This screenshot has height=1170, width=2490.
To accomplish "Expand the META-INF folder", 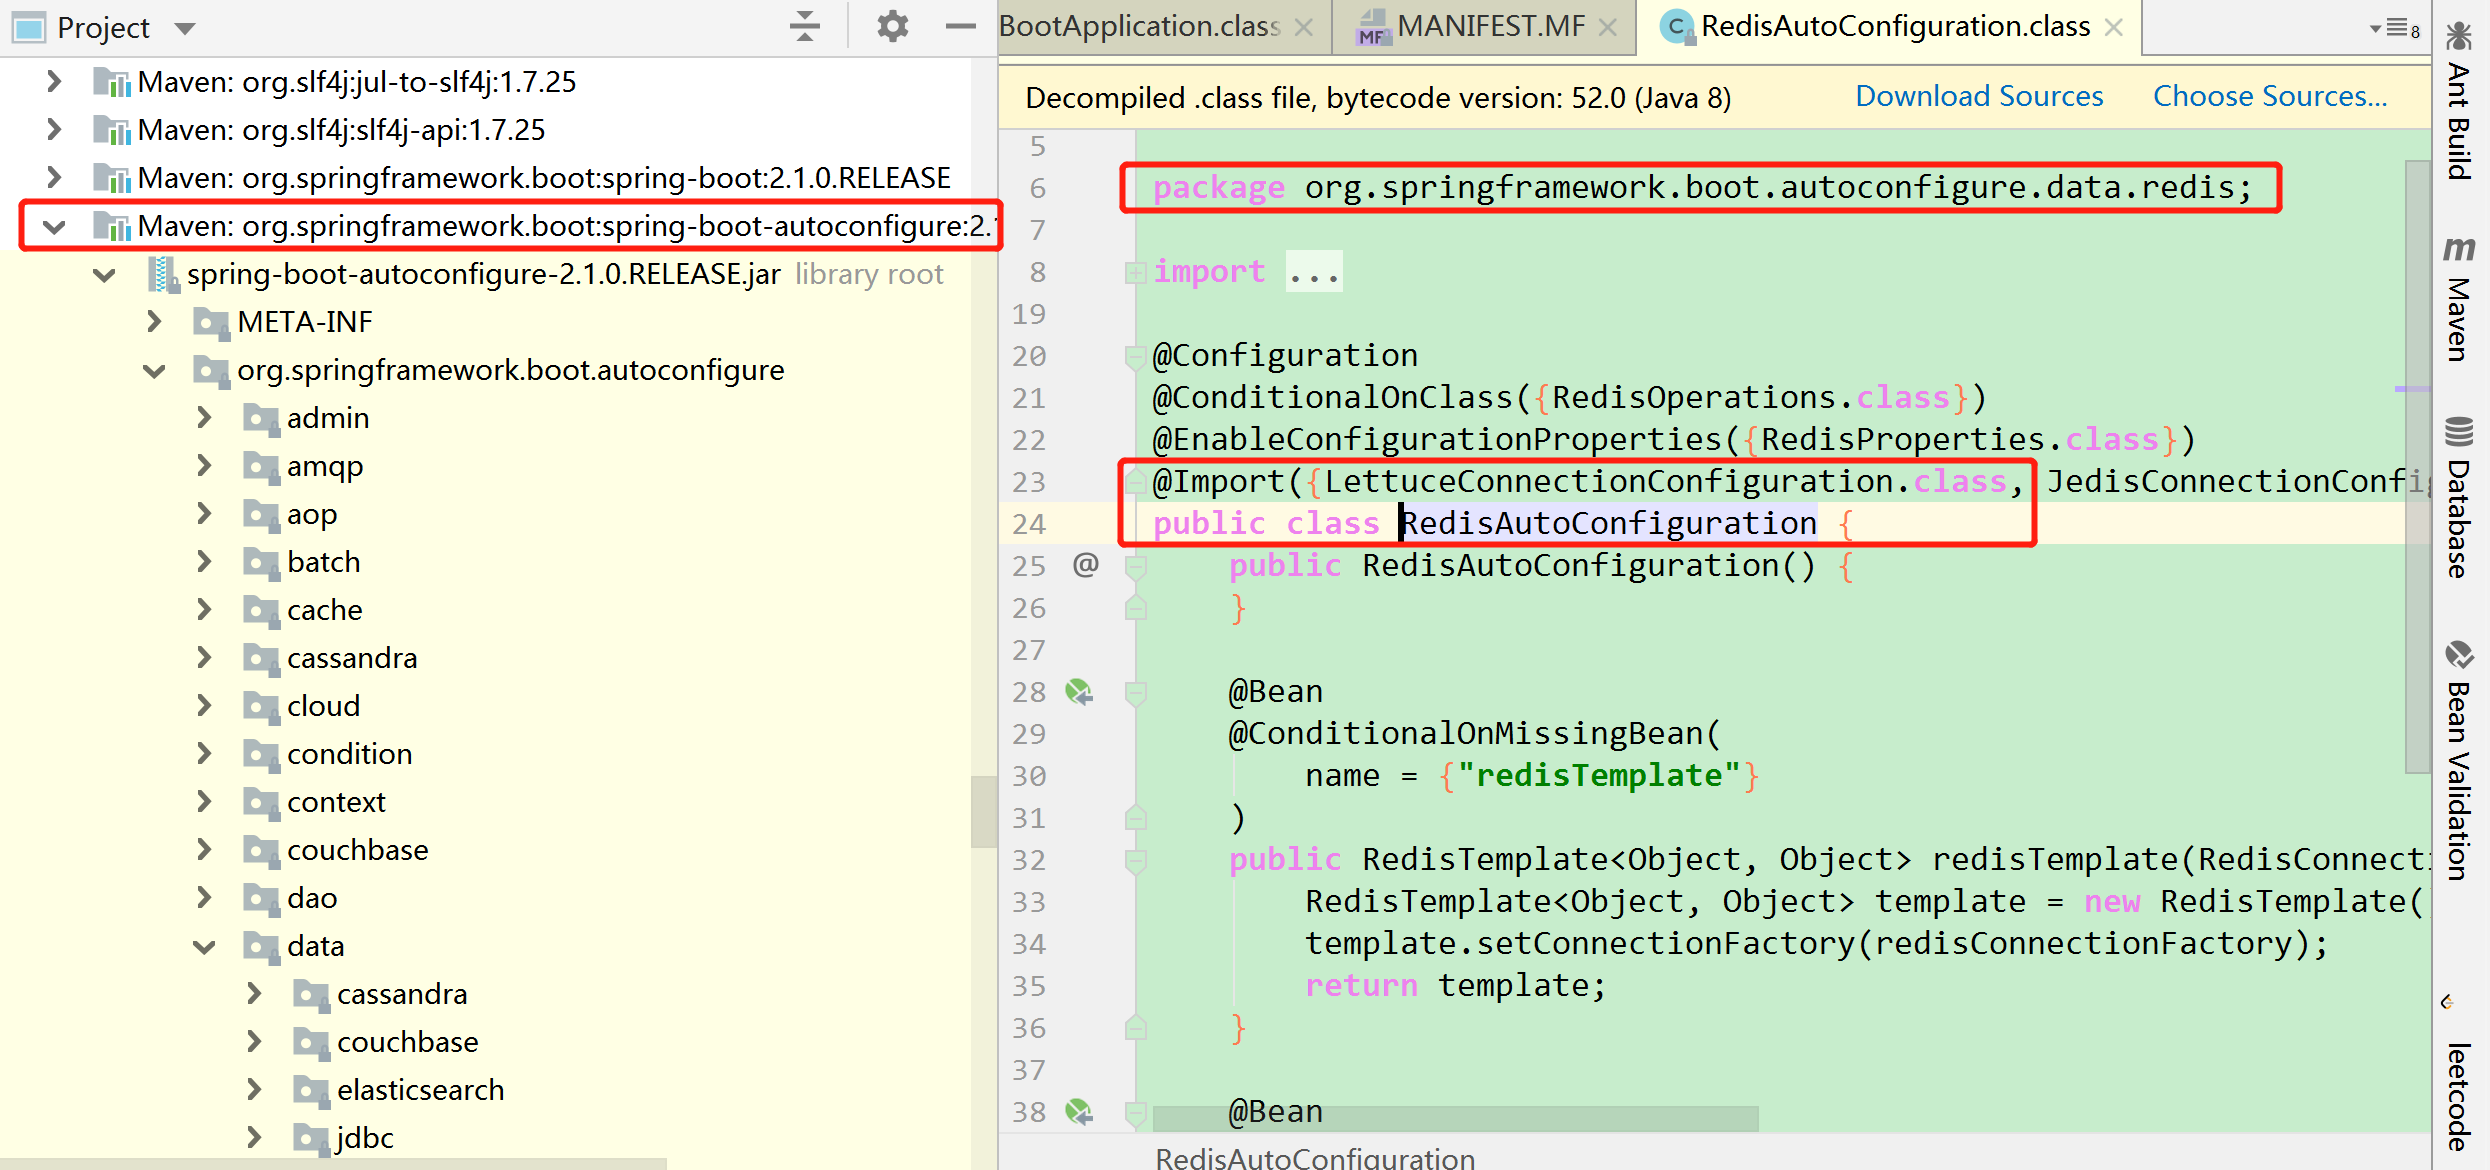I will 154,322.
